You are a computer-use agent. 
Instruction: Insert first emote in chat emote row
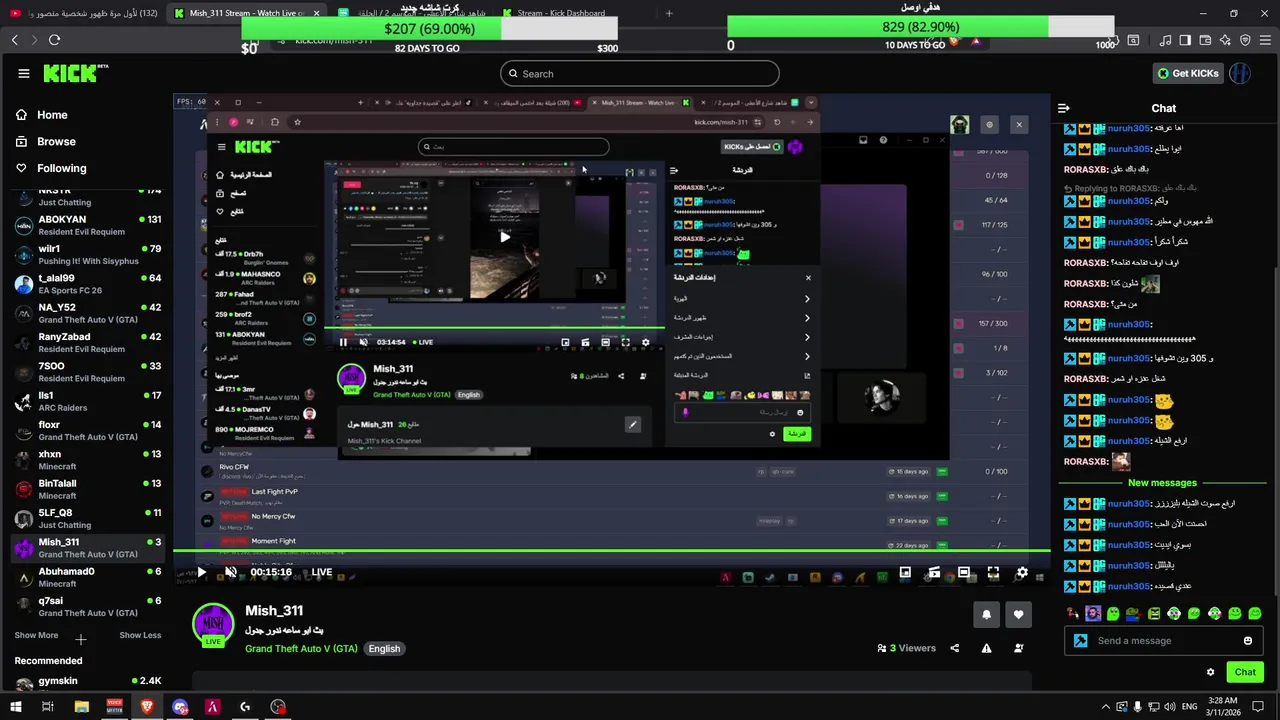(1073, 613)
